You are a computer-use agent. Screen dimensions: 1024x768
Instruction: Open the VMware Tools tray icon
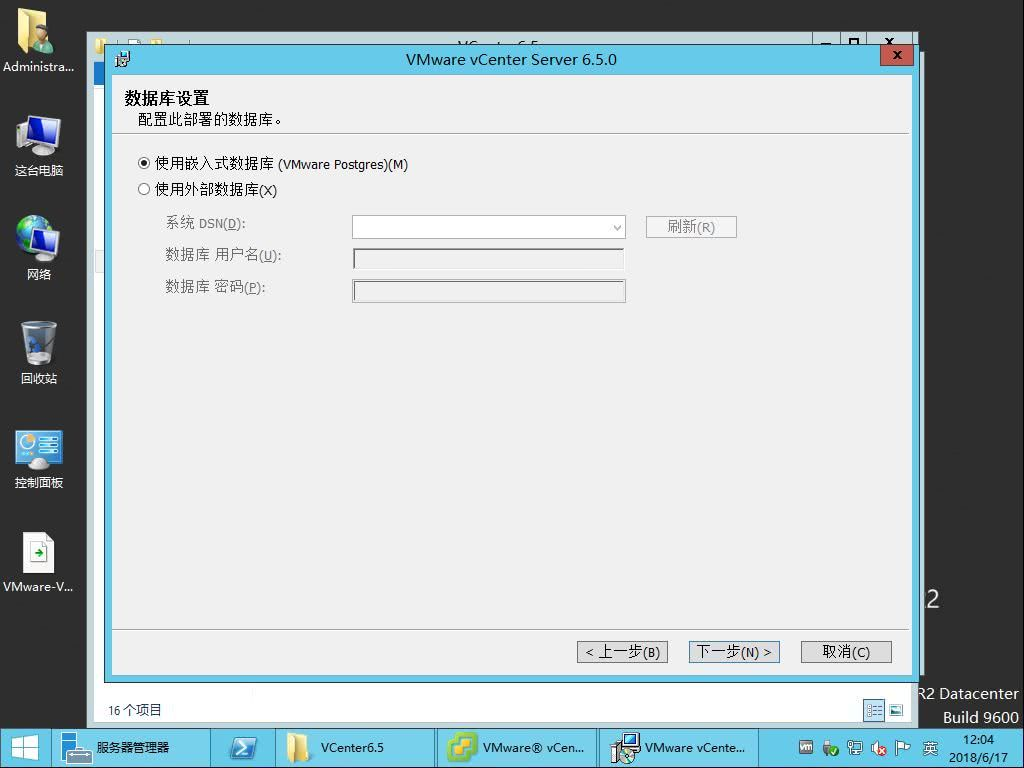pyautogui.click(x=806, y=747)
